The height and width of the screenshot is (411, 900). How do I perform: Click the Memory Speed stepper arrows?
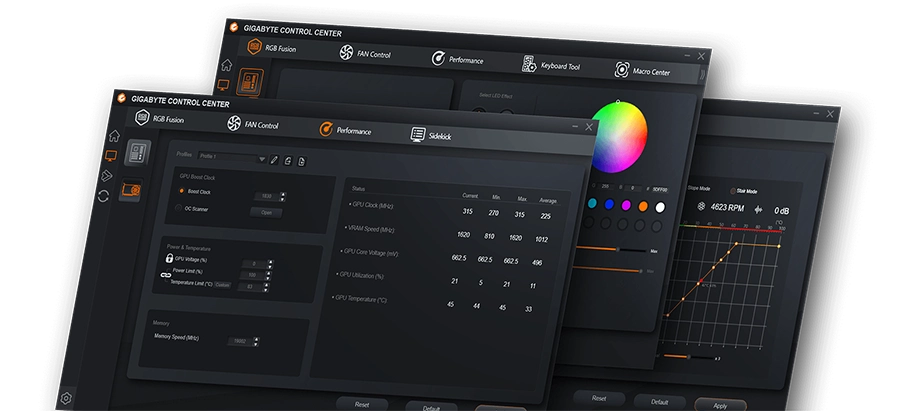pos(256,342)
